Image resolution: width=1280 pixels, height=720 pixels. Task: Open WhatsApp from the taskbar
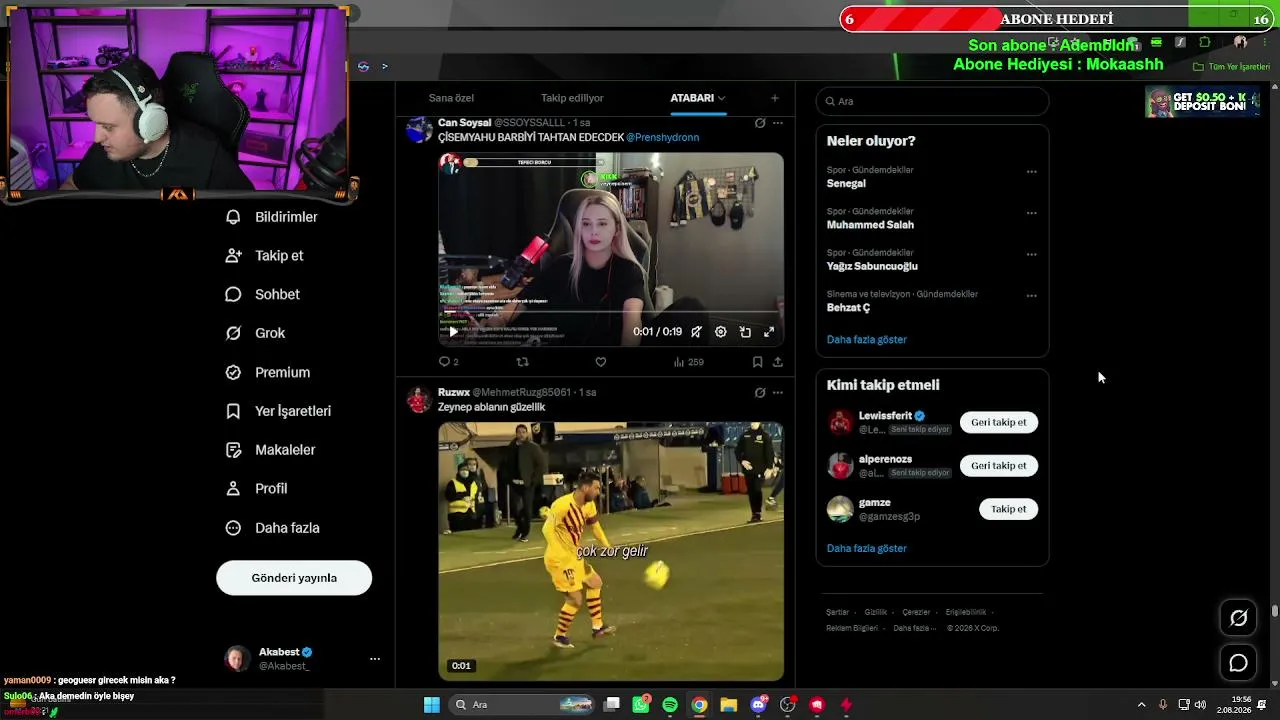pos(641,705)
